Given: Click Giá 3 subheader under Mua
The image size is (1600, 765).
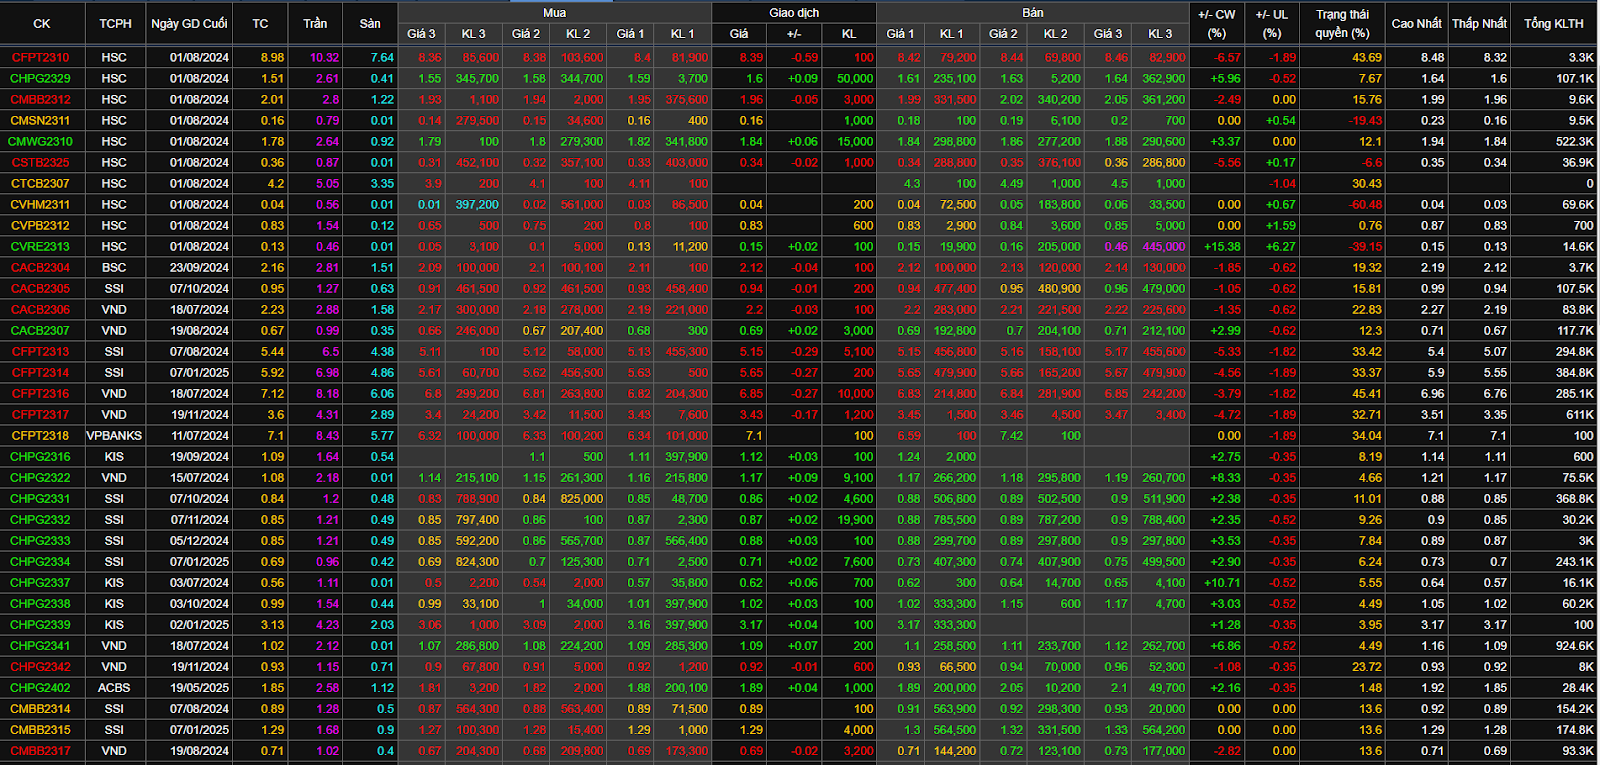Looking at the screenshot, I should pyautogui.click(x=421, y=34).
